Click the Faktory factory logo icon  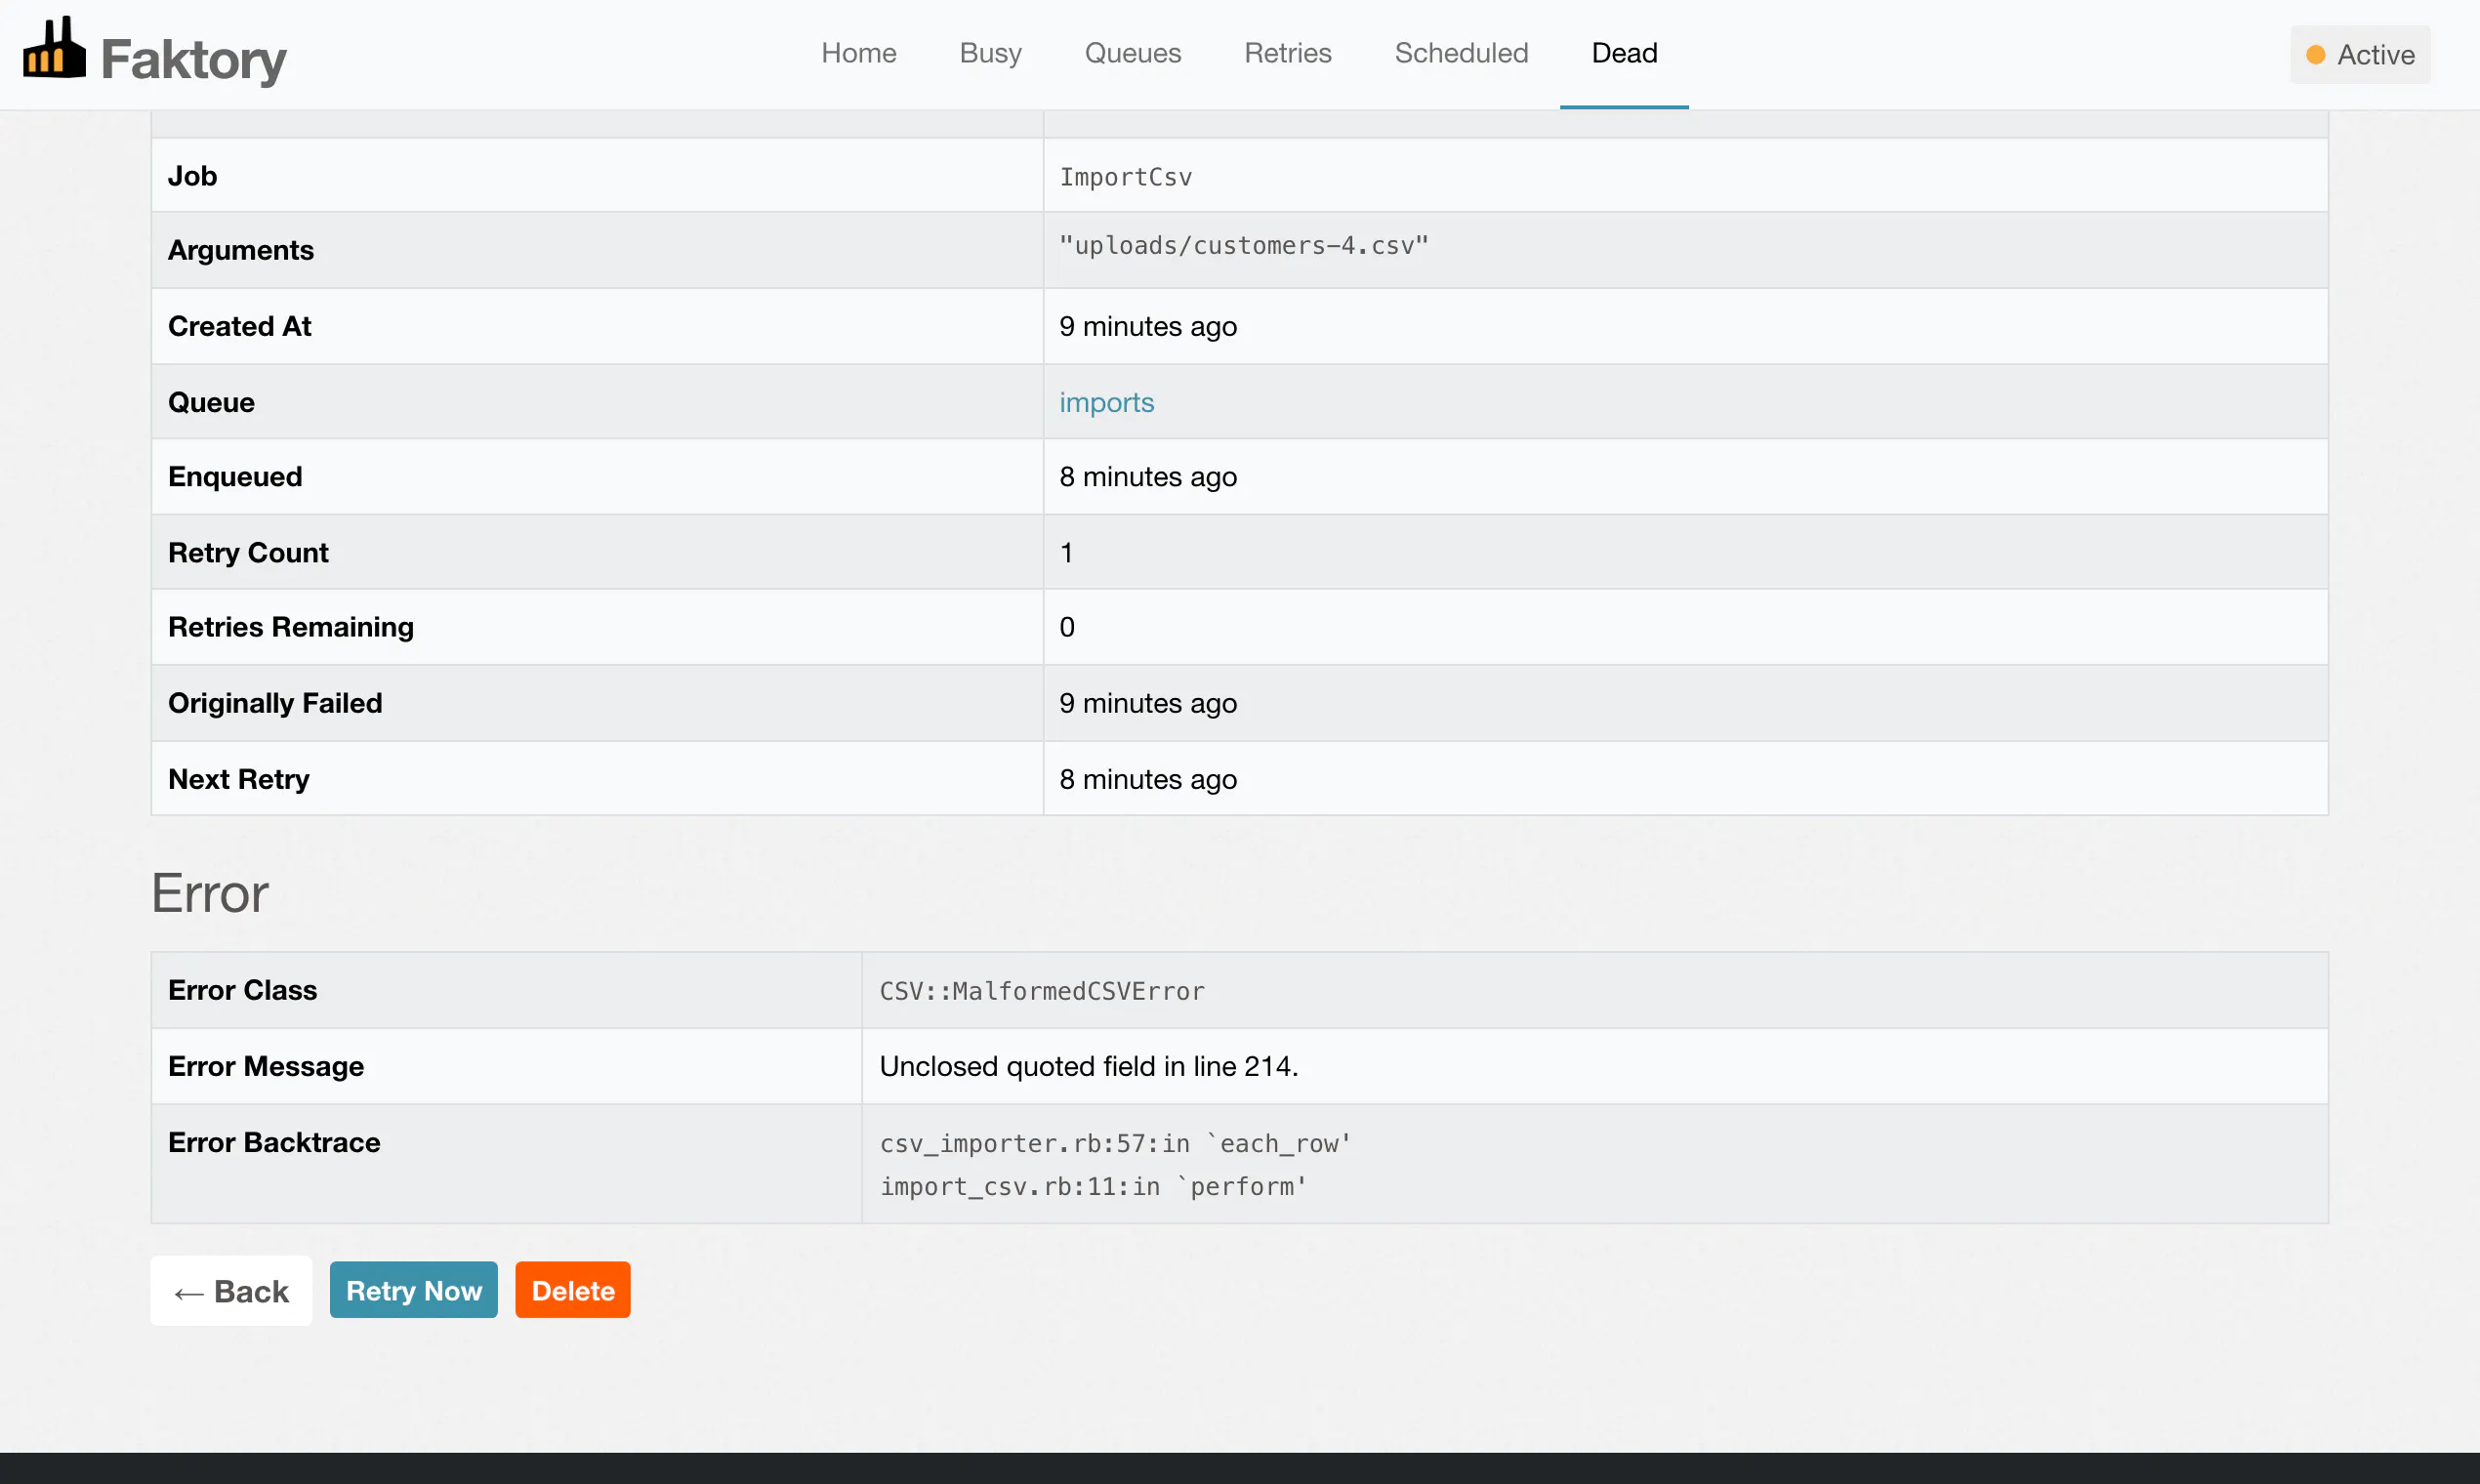[54, 47]
